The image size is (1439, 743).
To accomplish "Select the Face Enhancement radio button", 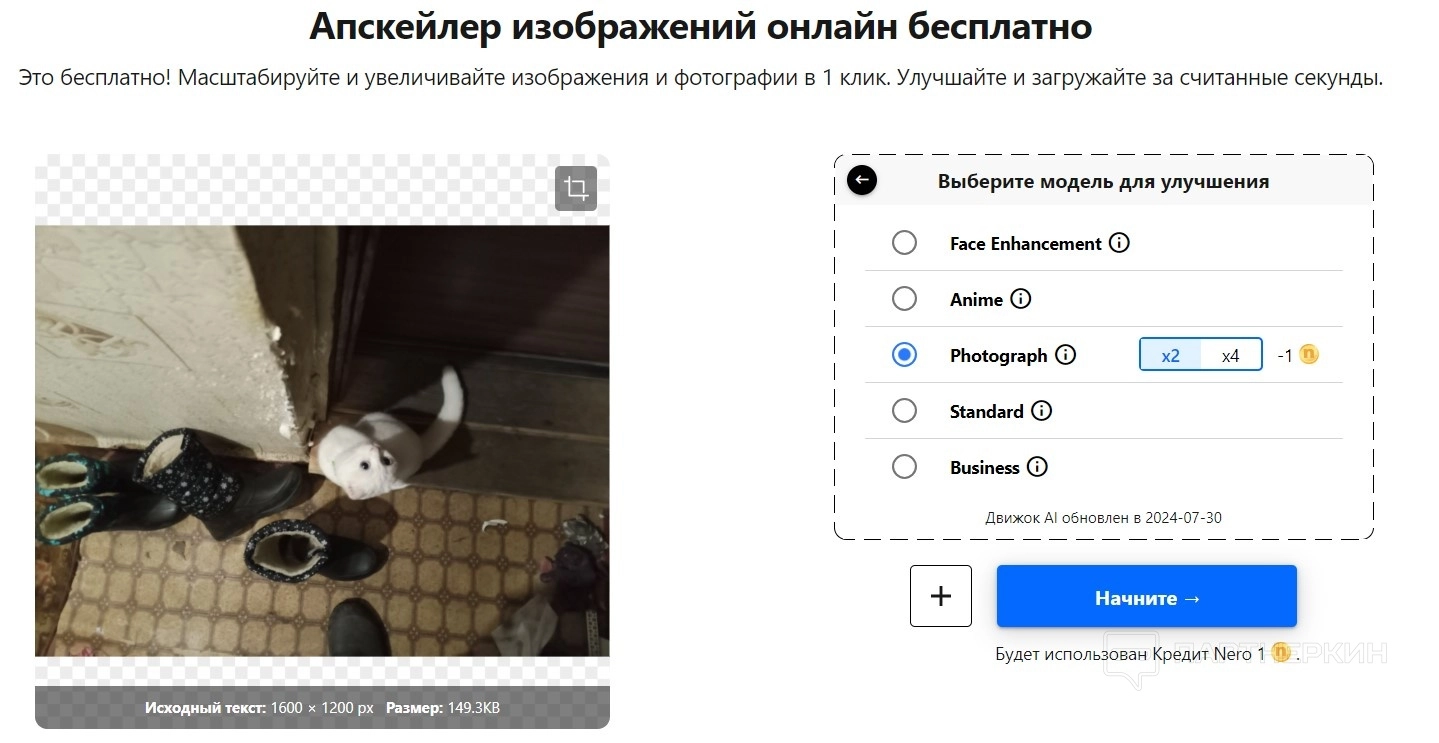I will (904, 243).
